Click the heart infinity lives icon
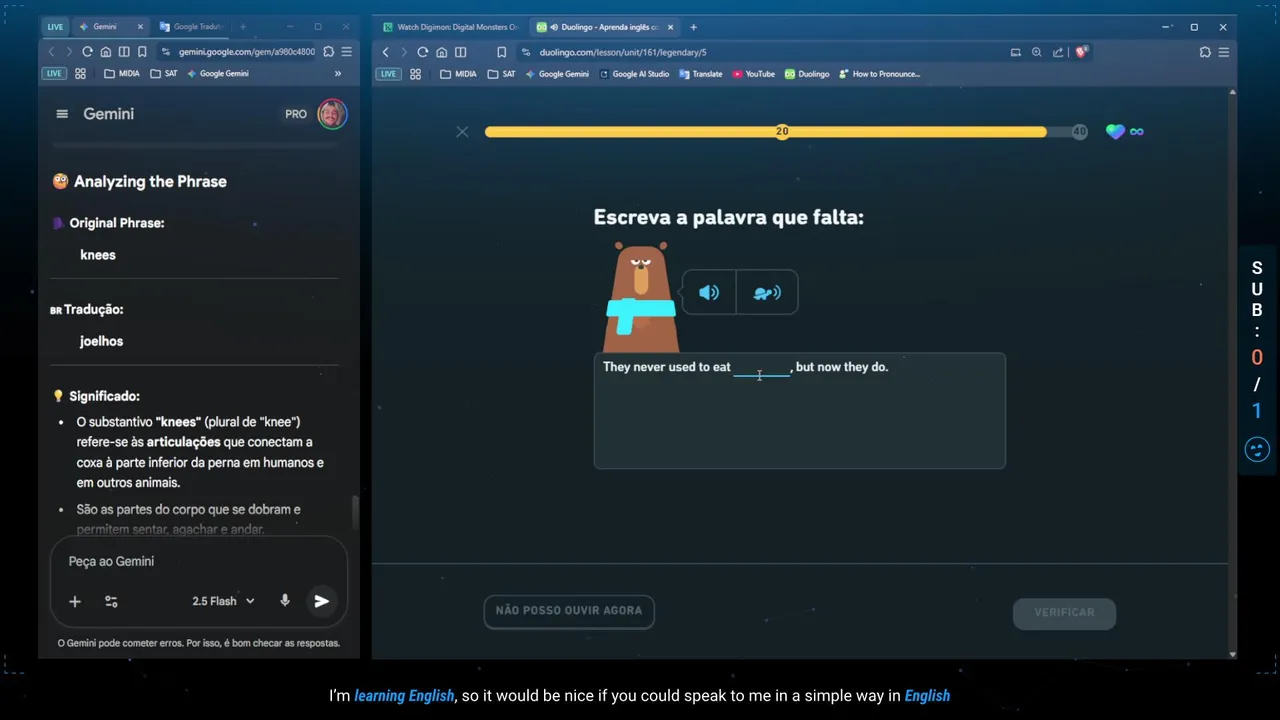The width and height of the screenshot is (1280, 720). [x=1125, y=131]
